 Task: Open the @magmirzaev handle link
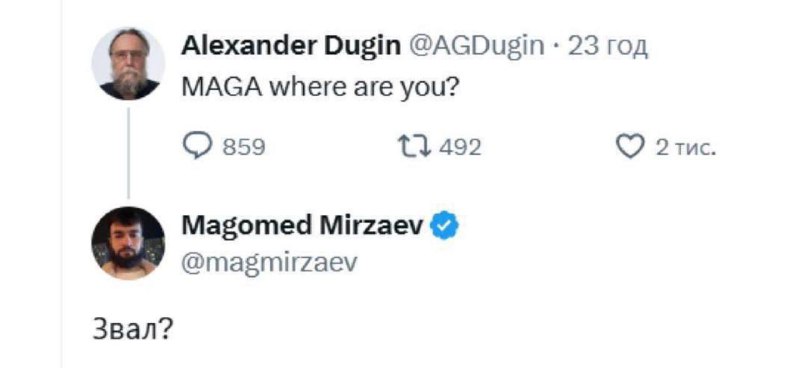click(270, 264)
